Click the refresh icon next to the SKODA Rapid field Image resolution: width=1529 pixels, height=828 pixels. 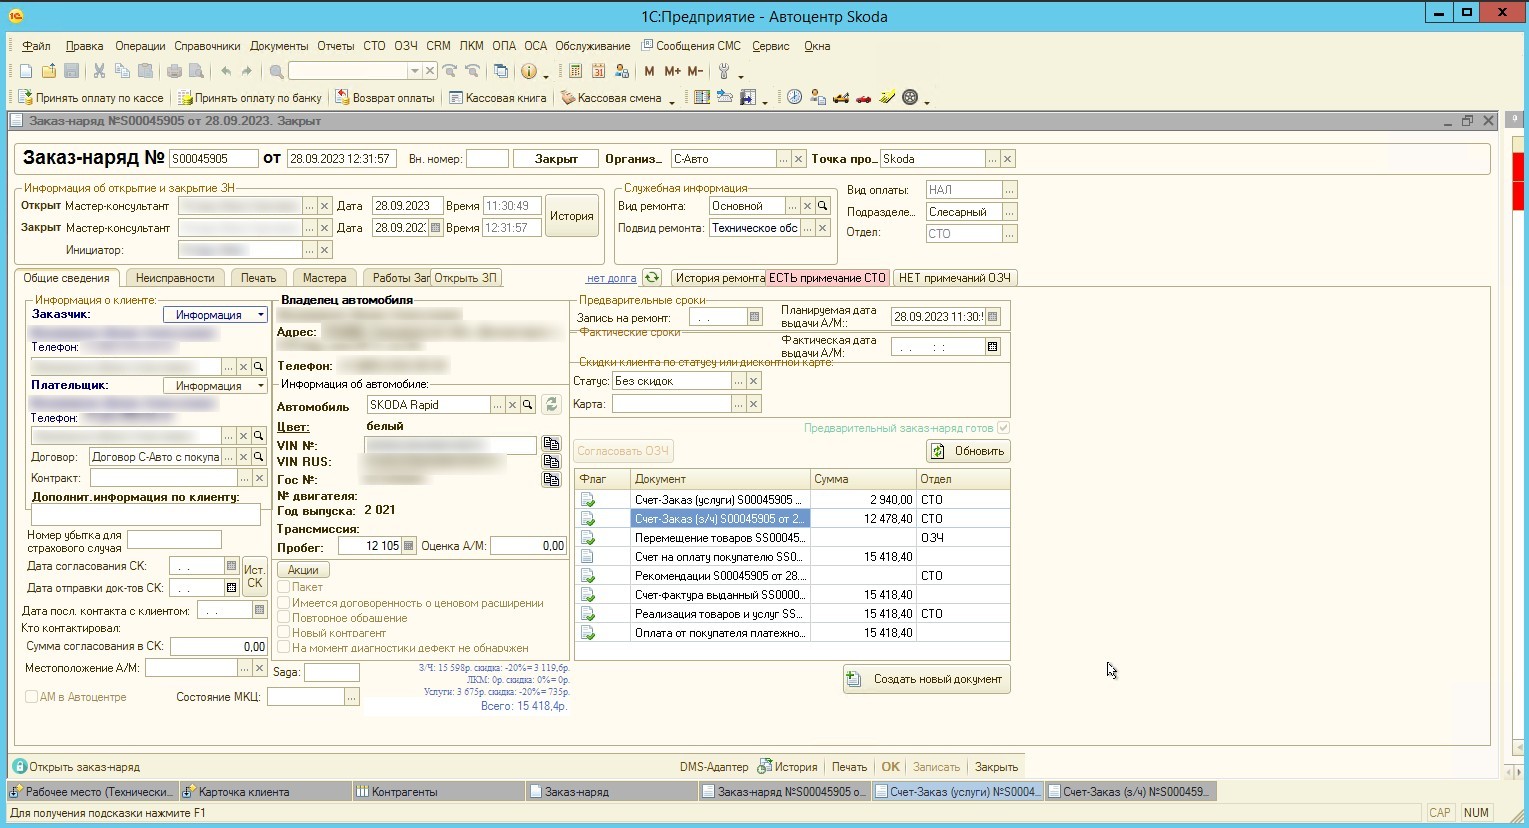pos(551,405)
